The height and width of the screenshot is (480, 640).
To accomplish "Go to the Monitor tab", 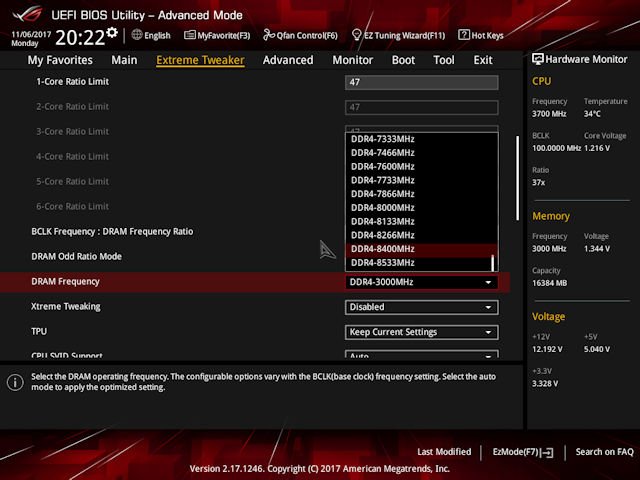I will click(x=353, y=60).
